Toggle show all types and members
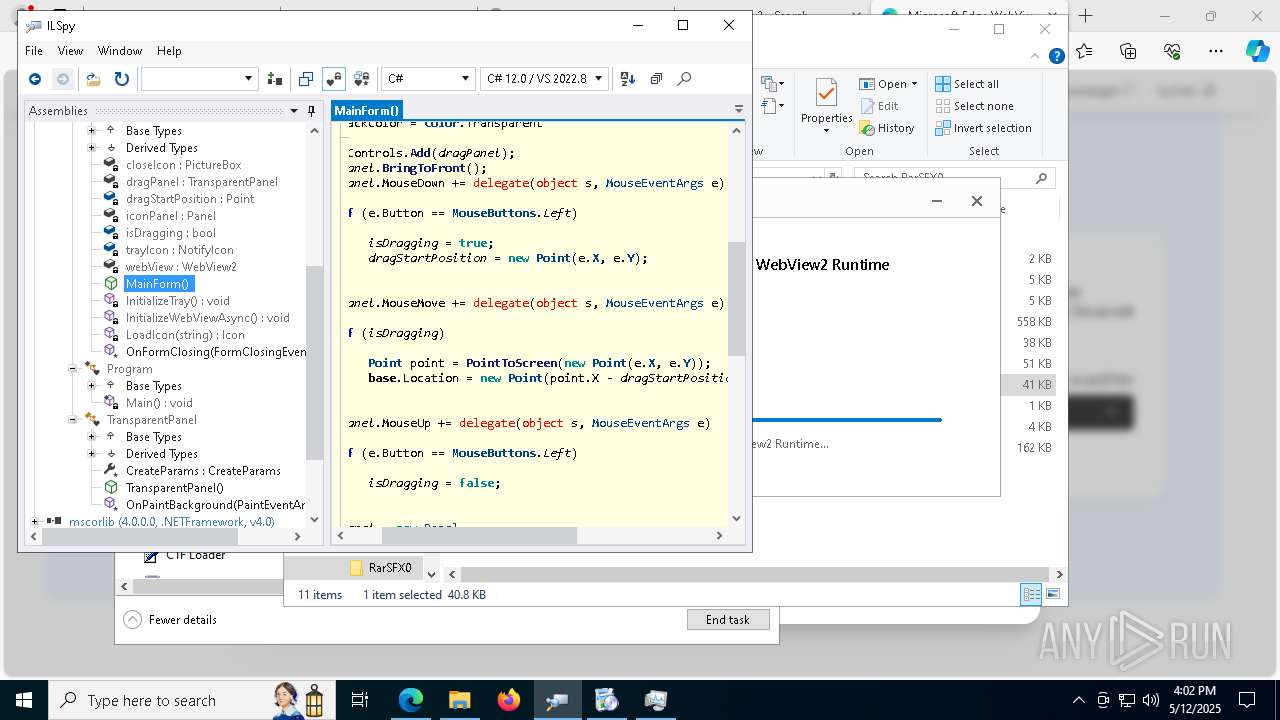This screenshot has width=1280, height=720. [x=362, y=79]
